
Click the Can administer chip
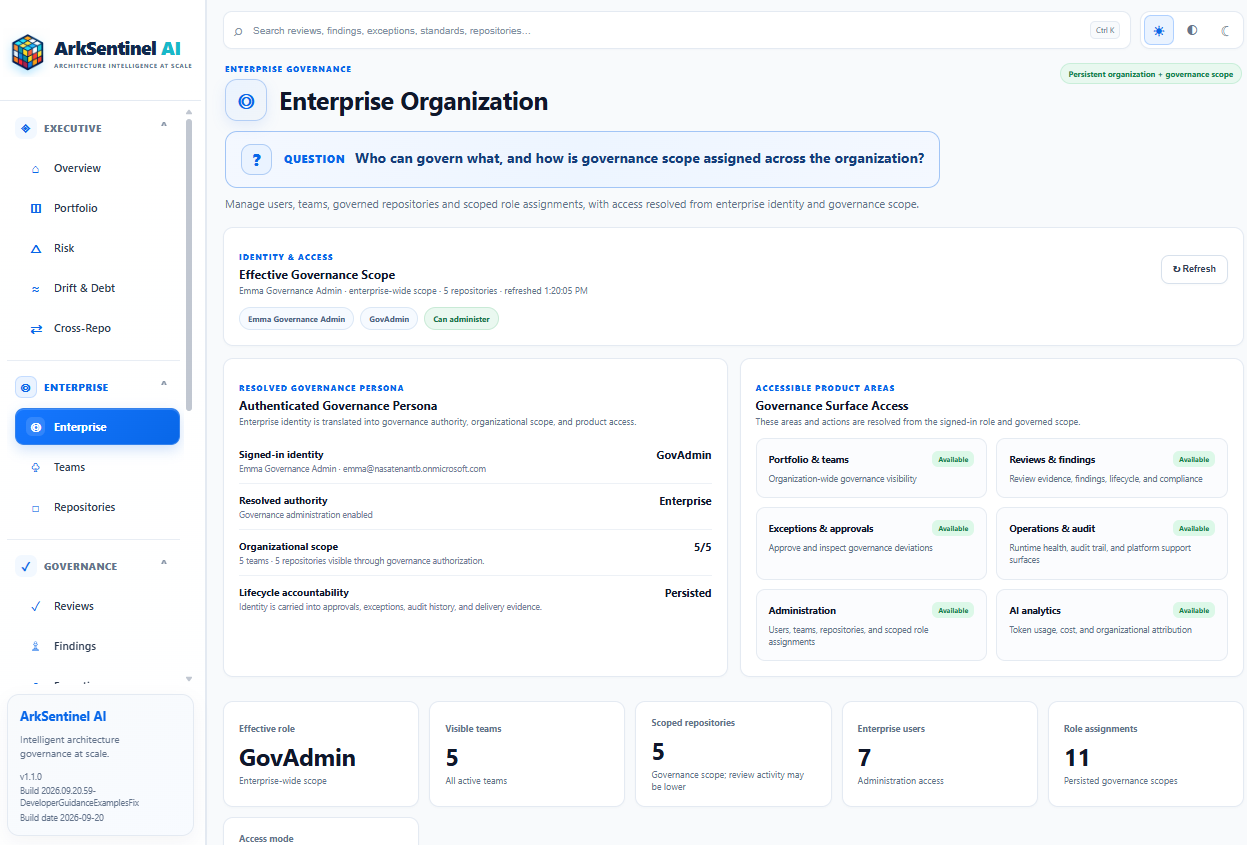(461, 319)
